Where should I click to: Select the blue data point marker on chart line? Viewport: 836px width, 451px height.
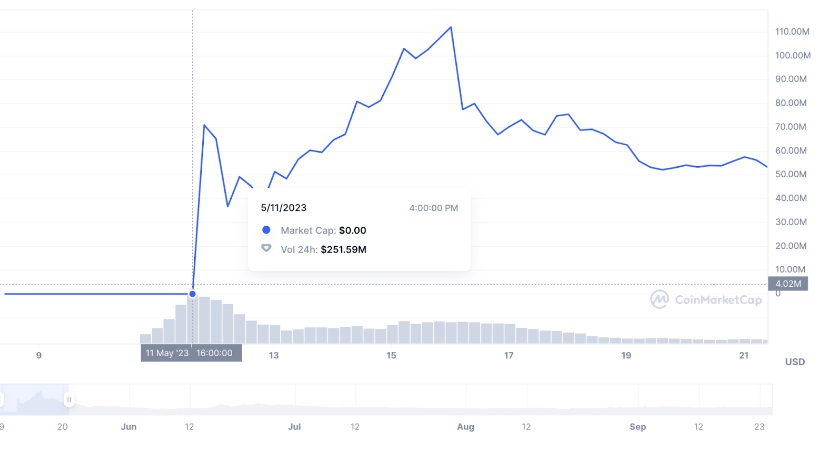192,294
